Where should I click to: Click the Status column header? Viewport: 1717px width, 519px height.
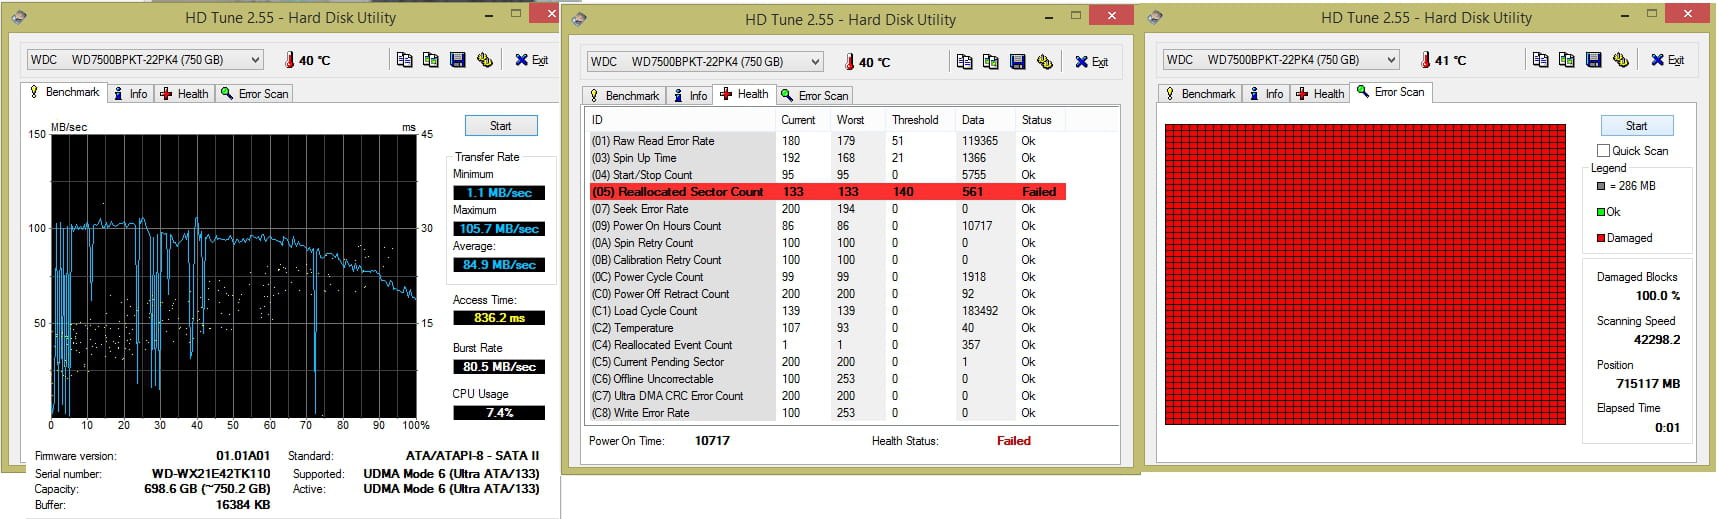1041,120
